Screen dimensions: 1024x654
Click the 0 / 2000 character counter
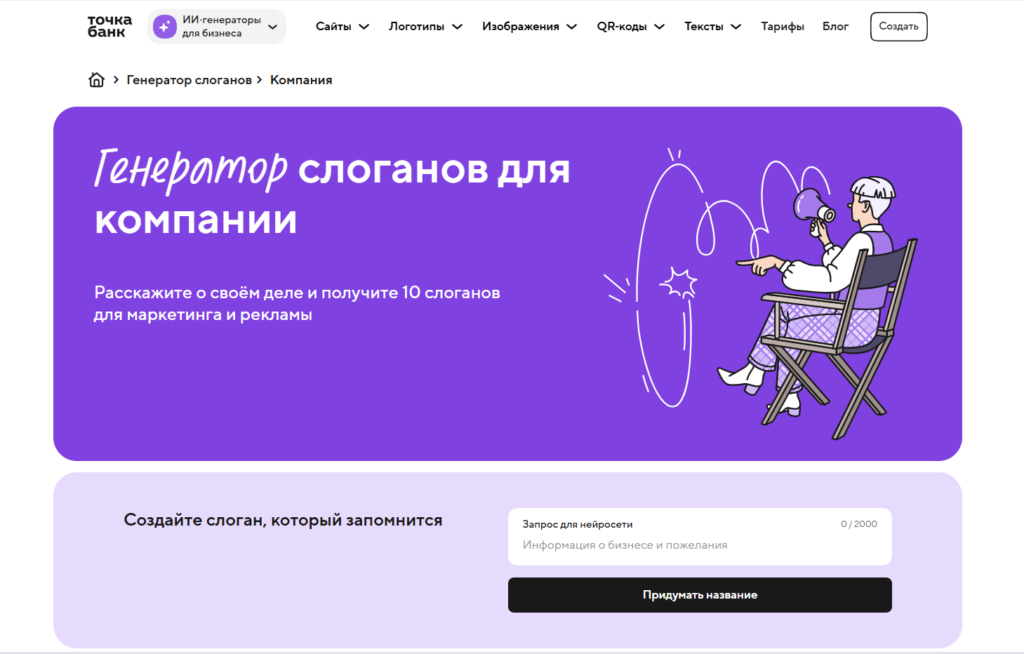(x=859, y=524)
